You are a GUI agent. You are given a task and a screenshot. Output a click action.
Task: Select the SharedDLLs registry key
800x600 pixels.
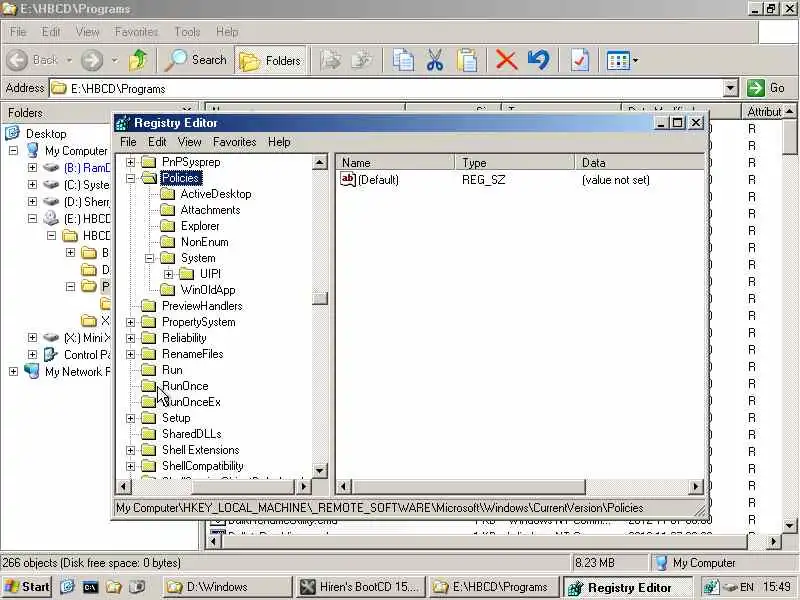coord(191,434)
